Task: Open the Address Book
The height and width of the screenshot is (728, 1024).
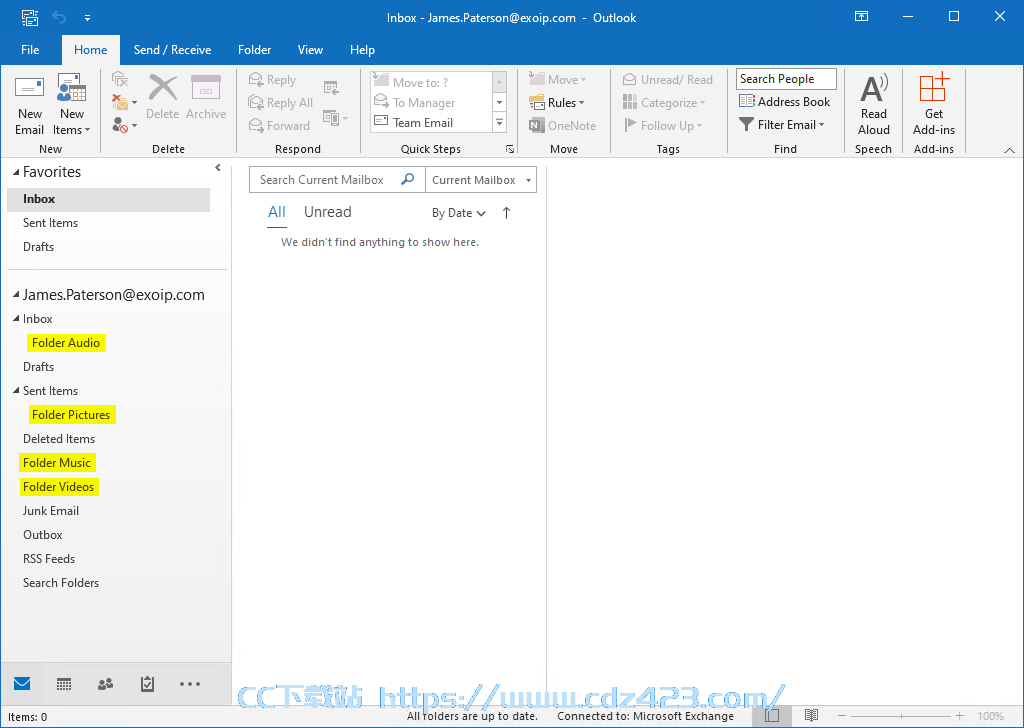Action: (784, 101)
